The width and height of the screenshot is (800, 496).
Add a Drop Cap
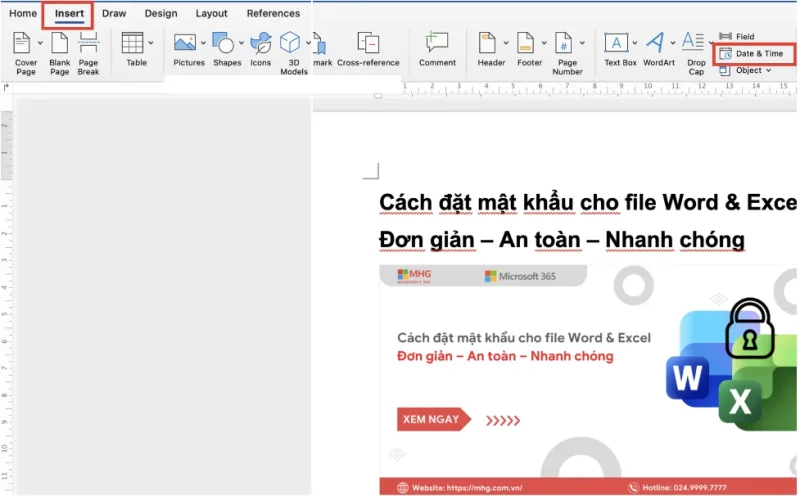pos(695,53)
